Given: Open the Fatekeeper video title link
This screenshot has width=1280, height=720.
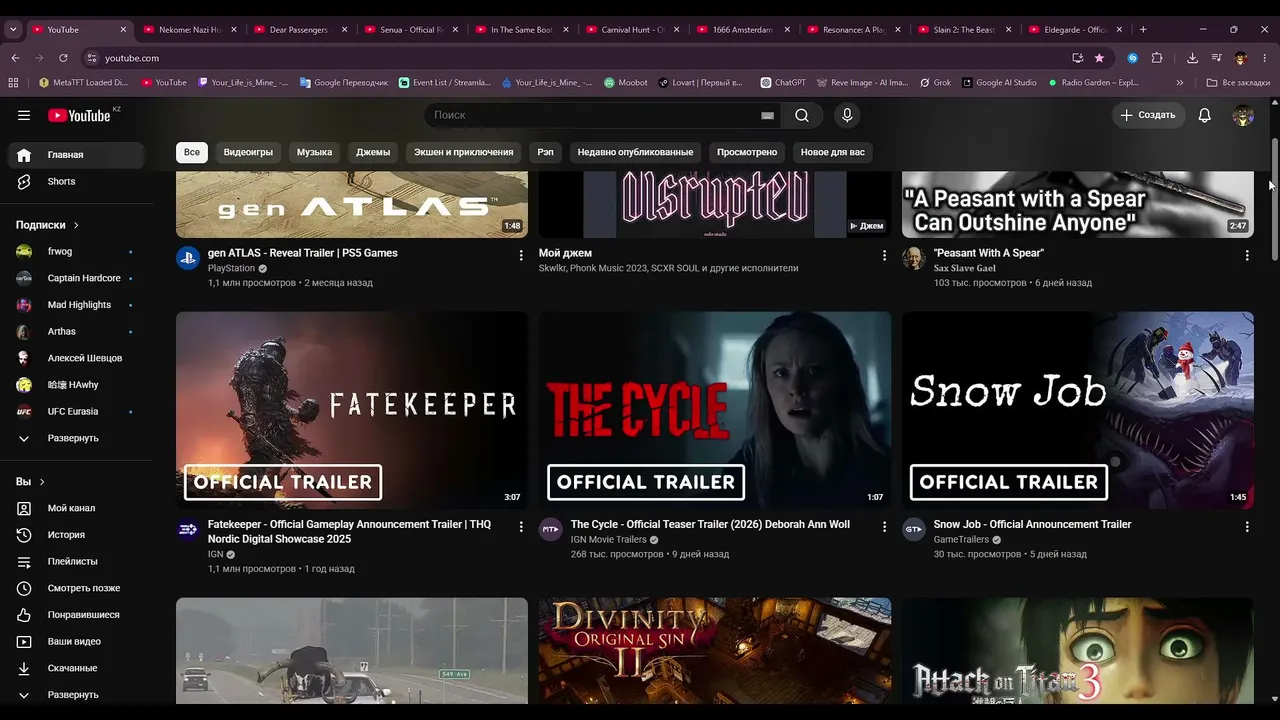Looking at the screenshot, I should pos(349,532).
